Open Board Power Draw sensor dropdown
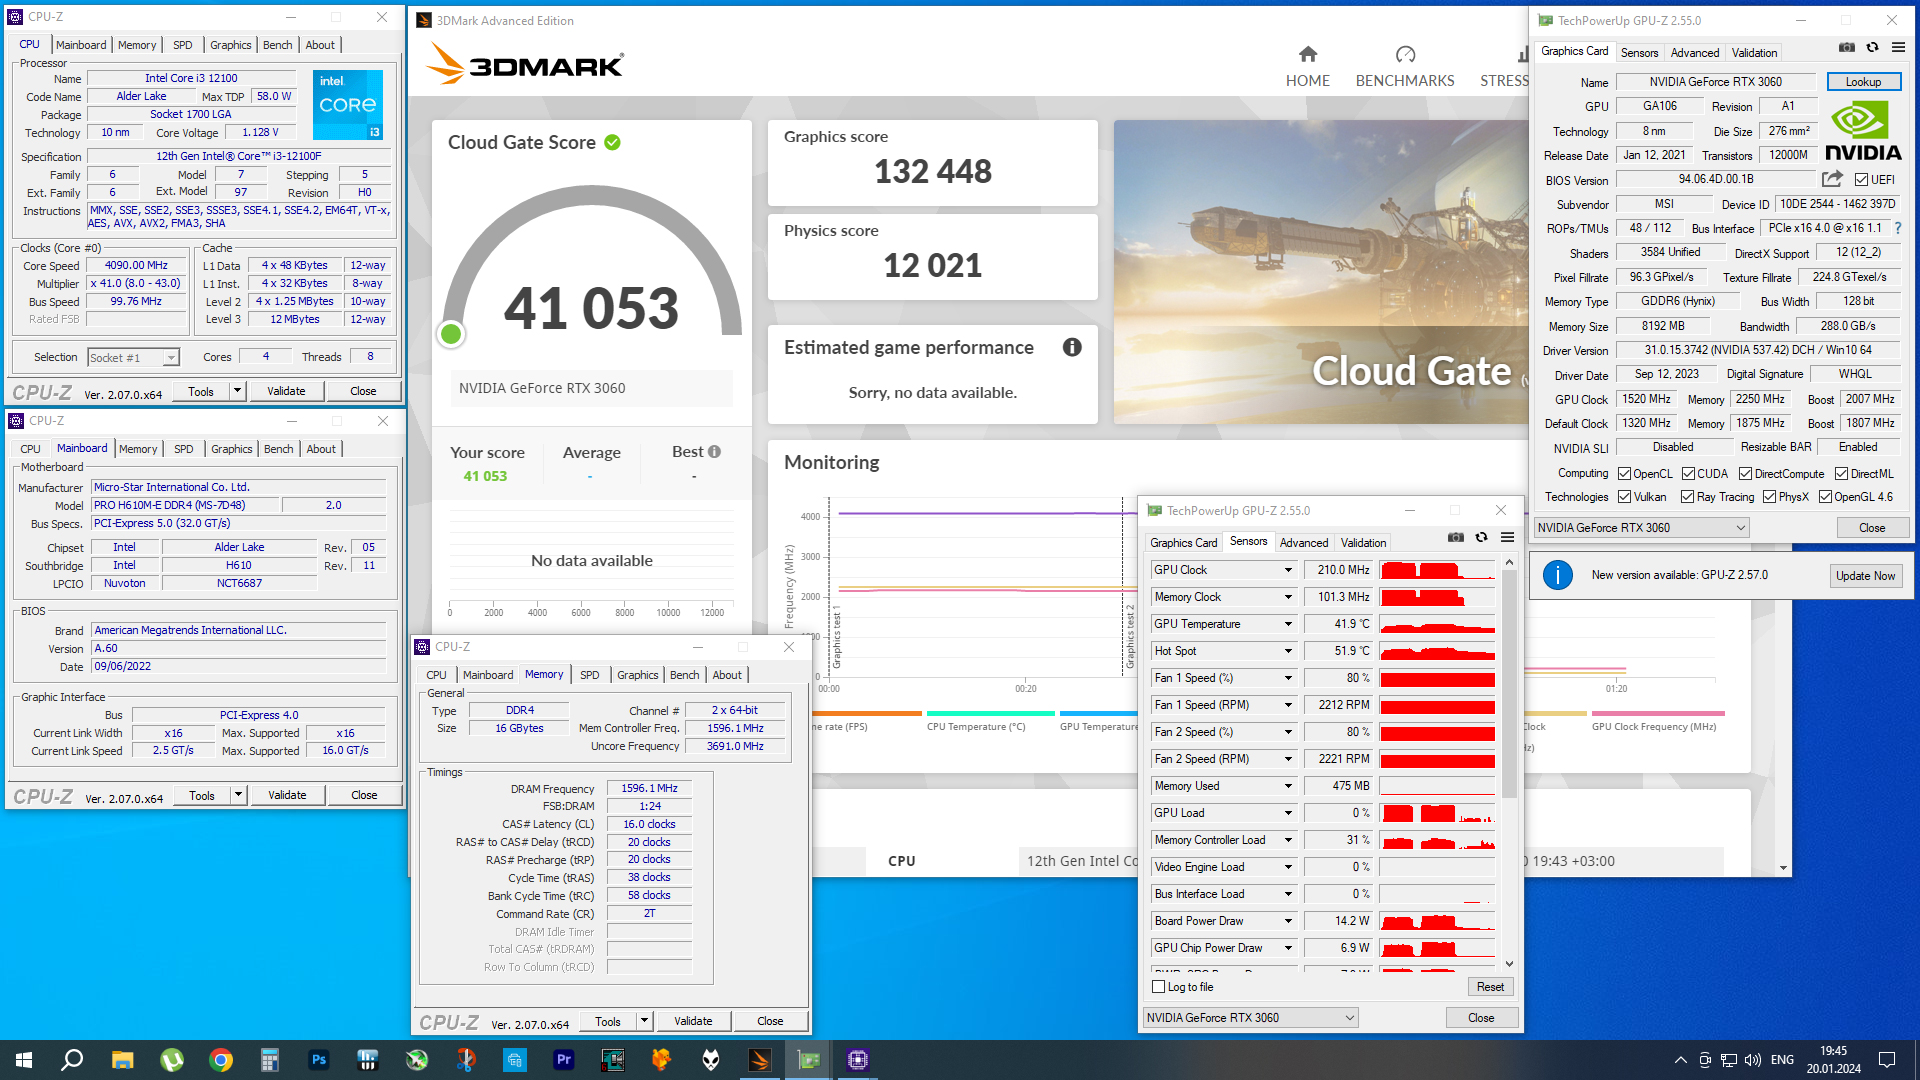The height and width of the screenshot is (1080, 1920). (1288, 921)
